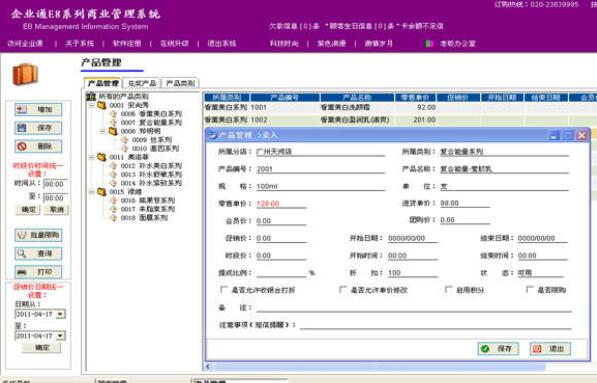This screenshot has height=383, width=597.
Task: Switch to the 兑奖产品 tab
Action: [142, 83]
